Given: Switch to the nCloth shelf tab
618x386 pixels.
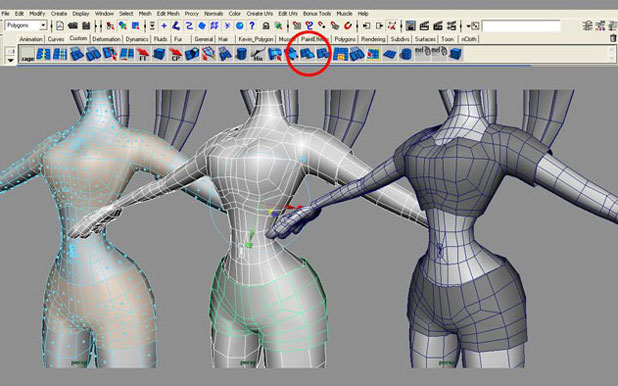Looking at the screenshot, I should click(469, 39).
